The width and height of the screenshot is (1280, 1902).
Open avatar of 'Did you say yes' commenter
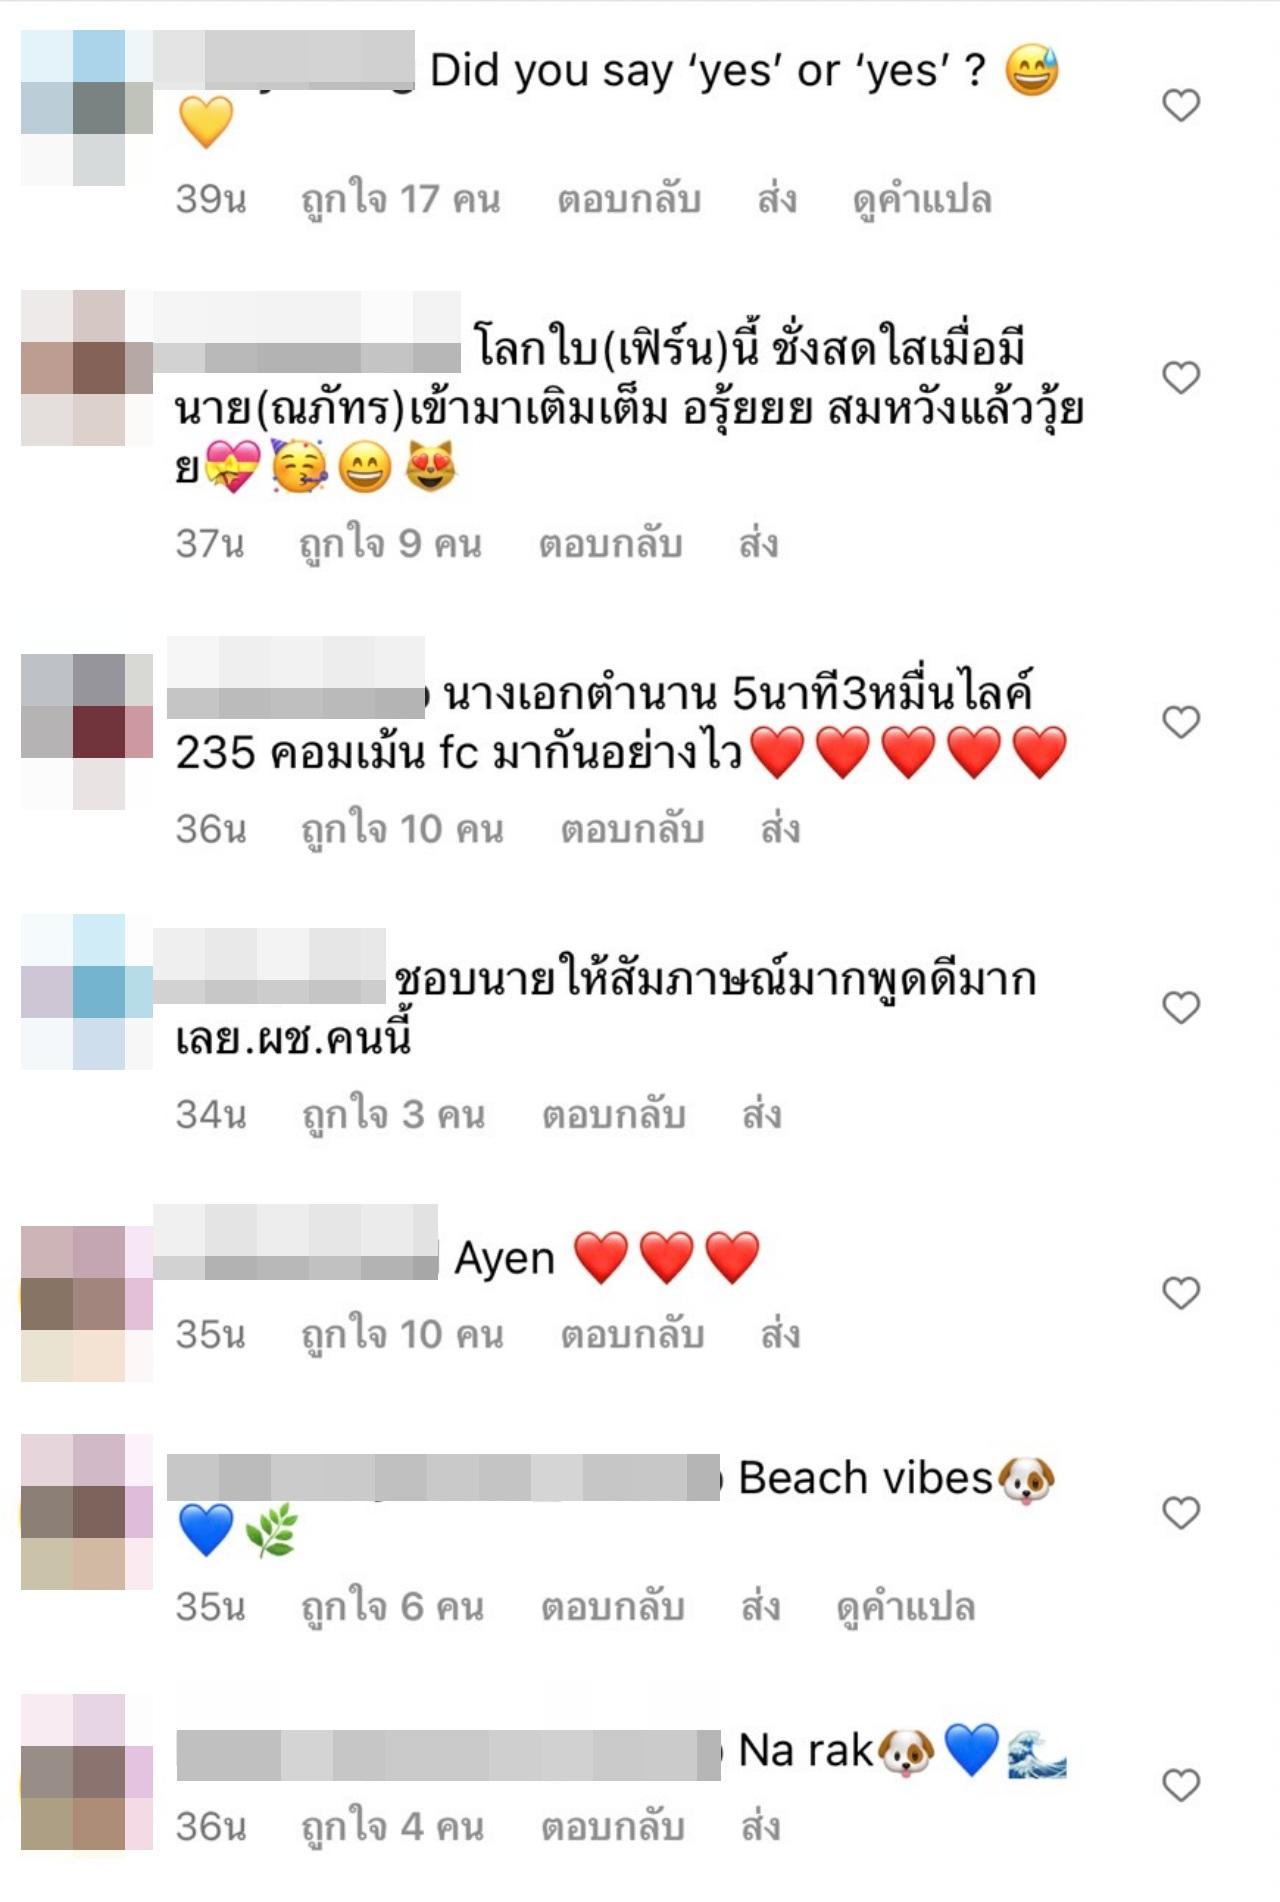coord(87,108)
